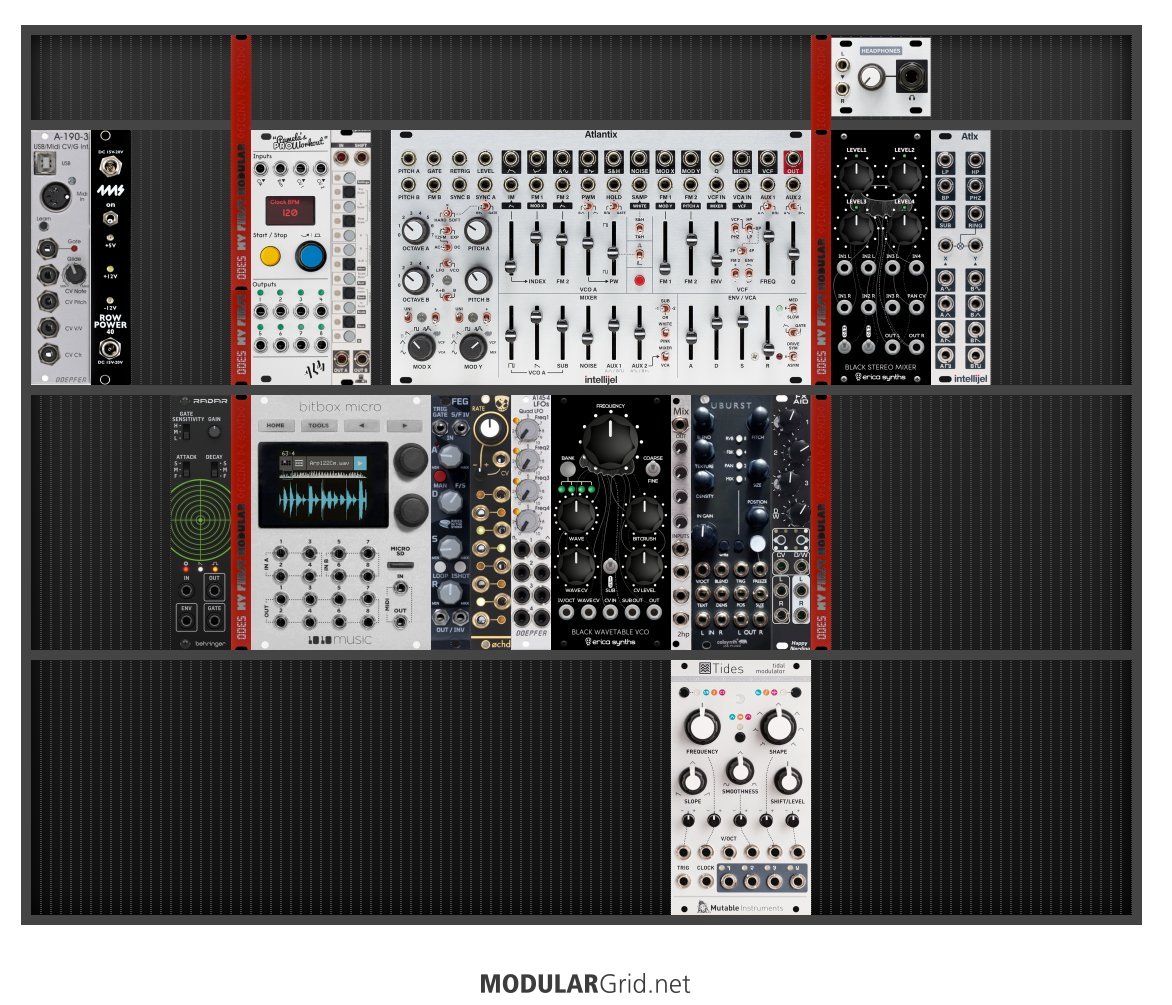Click the blue encoder knob on Pamela's Workout
The width and height of the screenshot is (1172, 1005).
[x=311, y=256]
